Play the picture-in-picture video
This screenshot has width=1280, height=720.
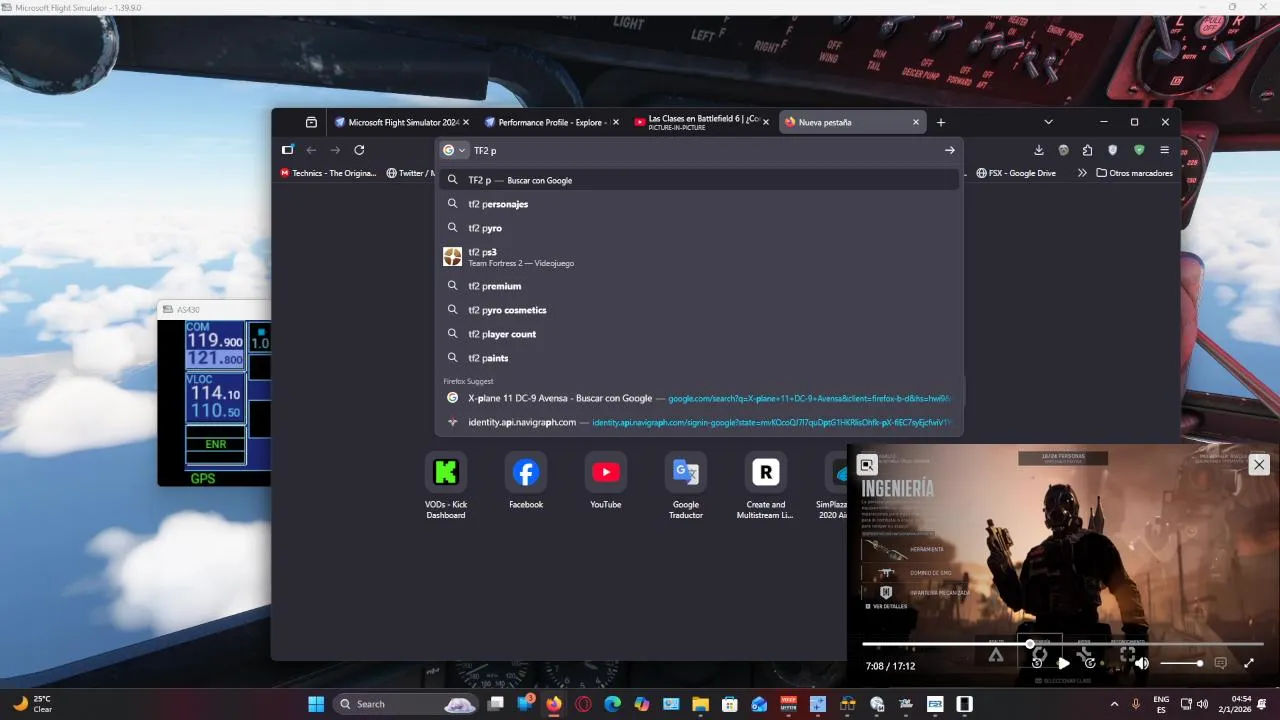coord(1063,663)
